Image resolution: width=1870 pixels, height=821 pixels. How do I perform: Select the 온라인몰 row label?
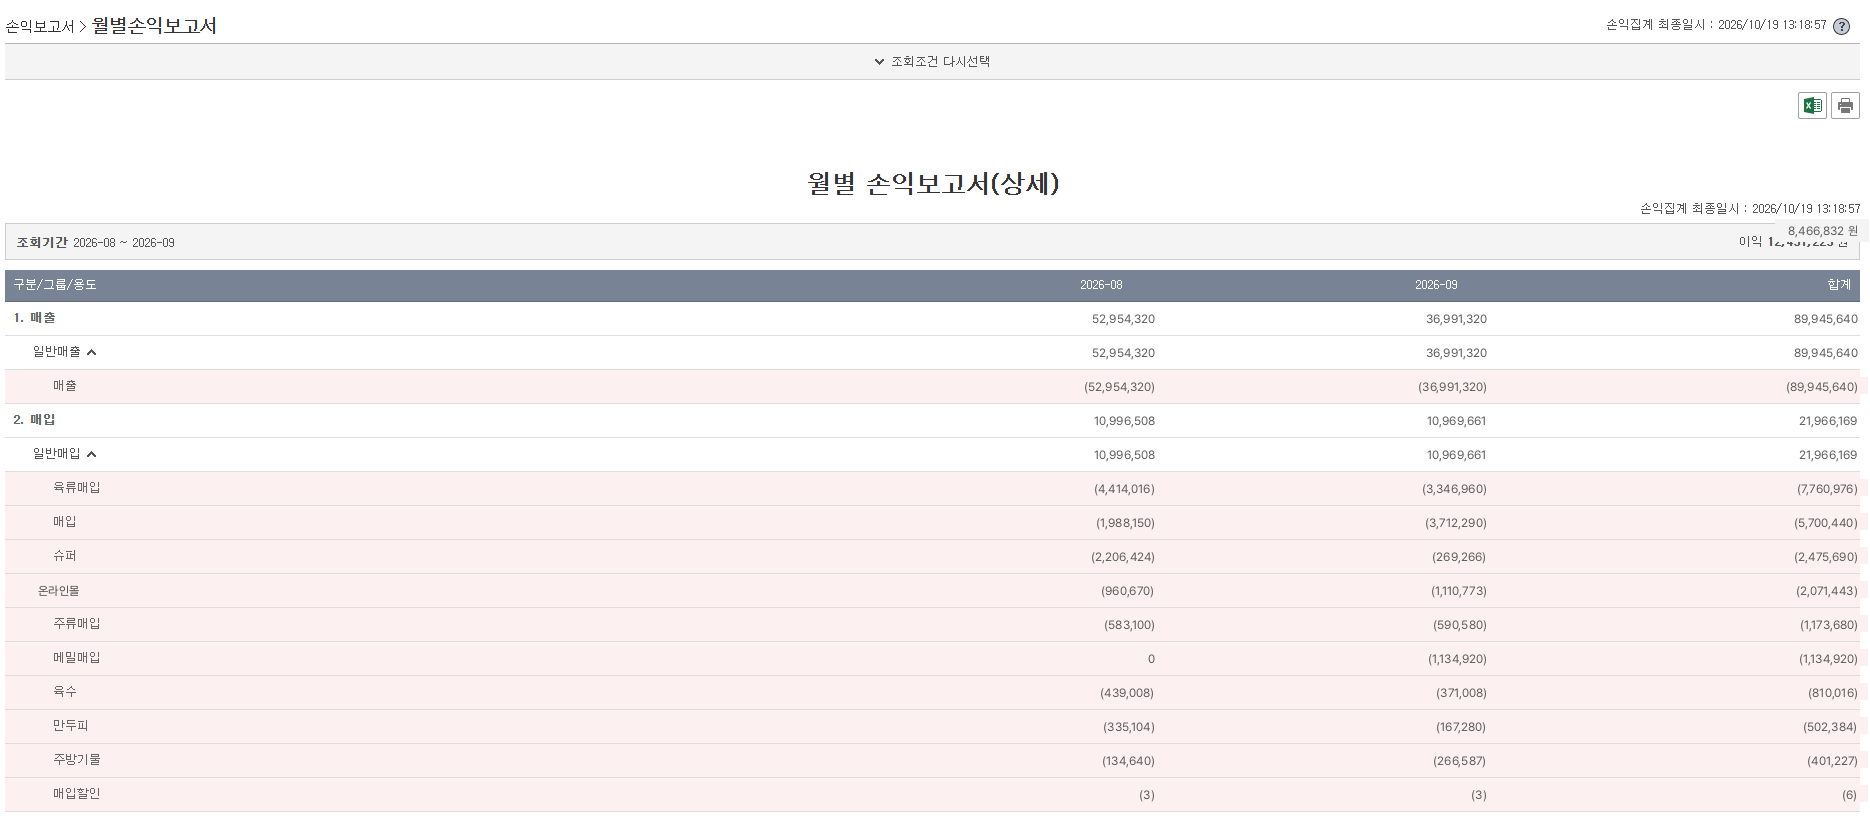coord(59,591)
